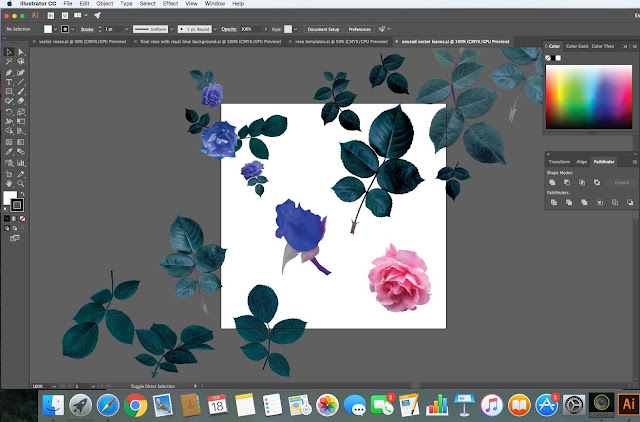Enable Draw Behind mode
The height and width of the screenshot is (422, 640).
(x=14, y=228)
